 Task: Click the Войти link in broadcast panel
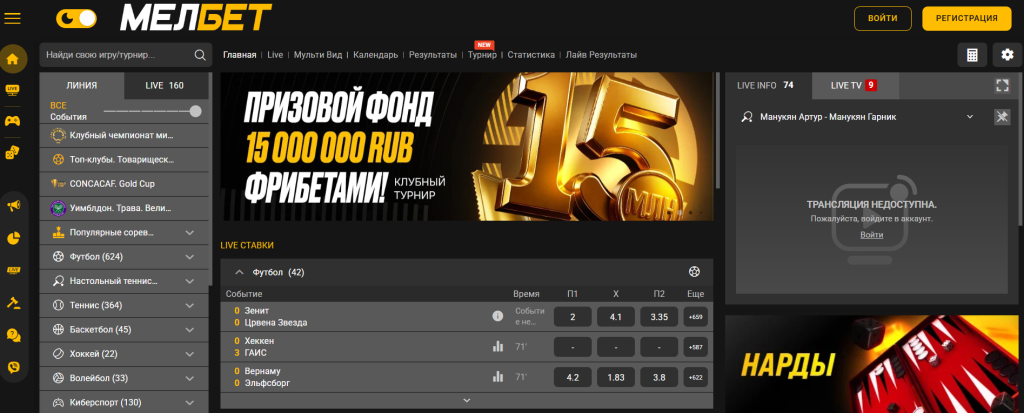pos(871,235)
